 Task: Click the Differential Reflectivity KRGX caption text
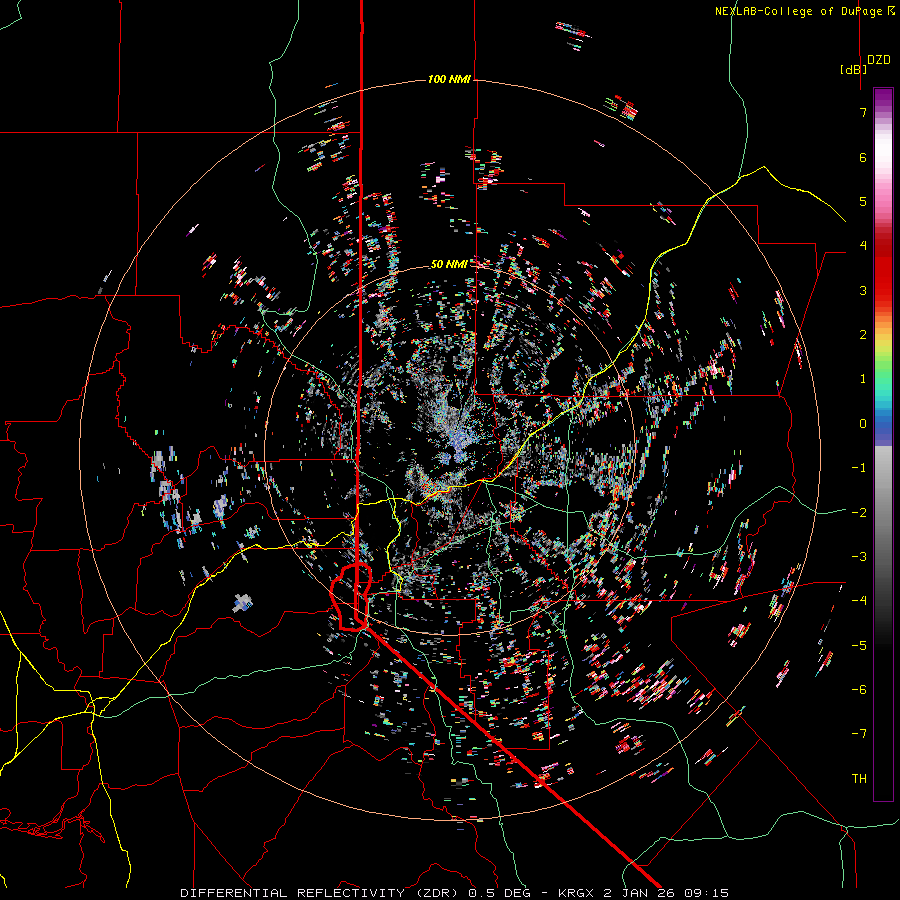click(x=455, y=893)
